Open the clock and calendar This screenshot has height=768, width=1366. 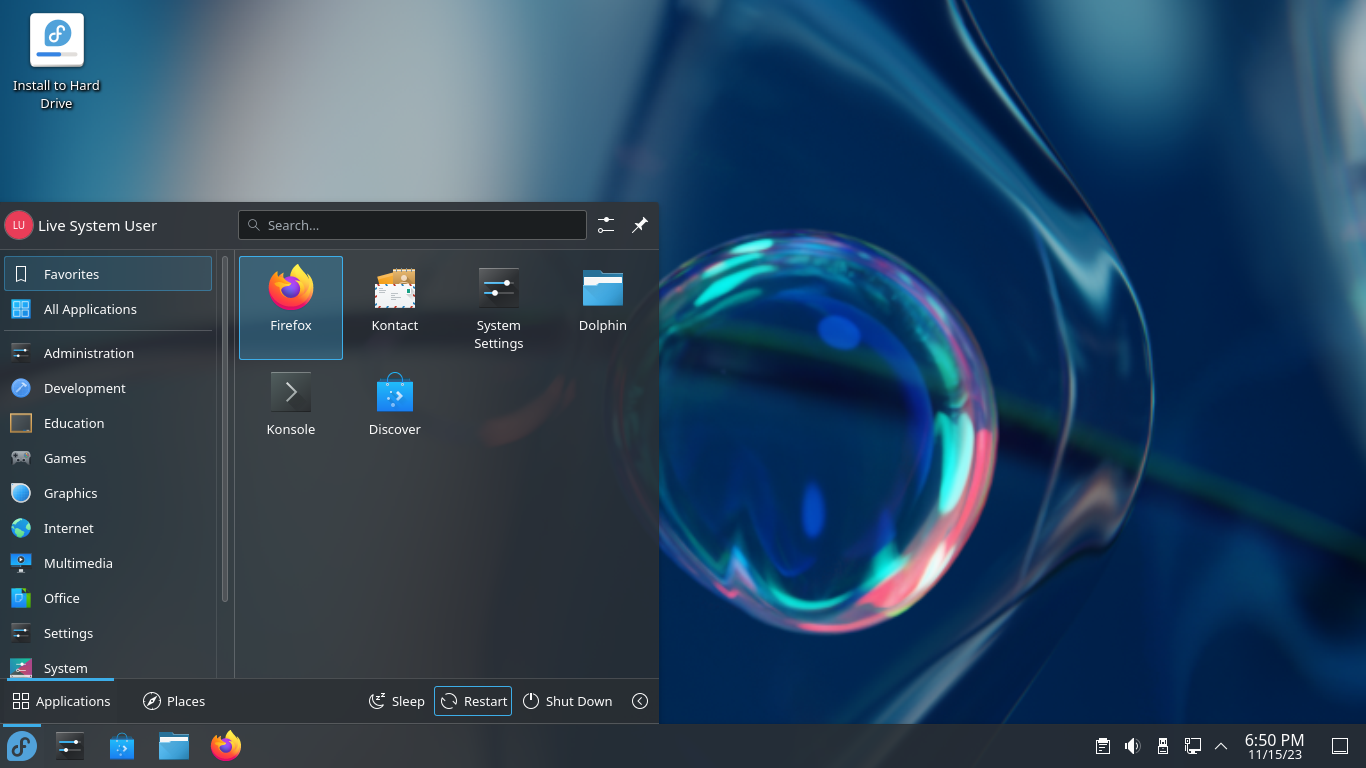[1274, 746]
